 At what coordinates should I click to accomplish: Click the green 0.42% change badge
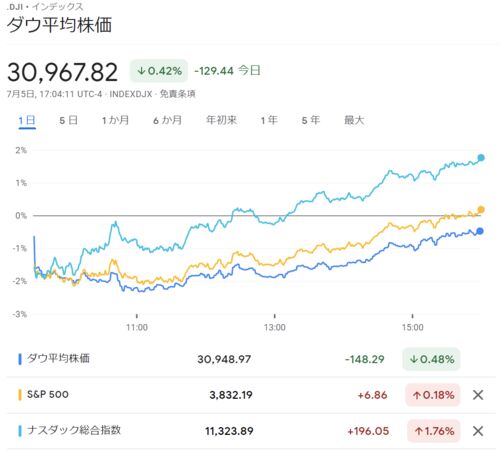tap(159, 71)
